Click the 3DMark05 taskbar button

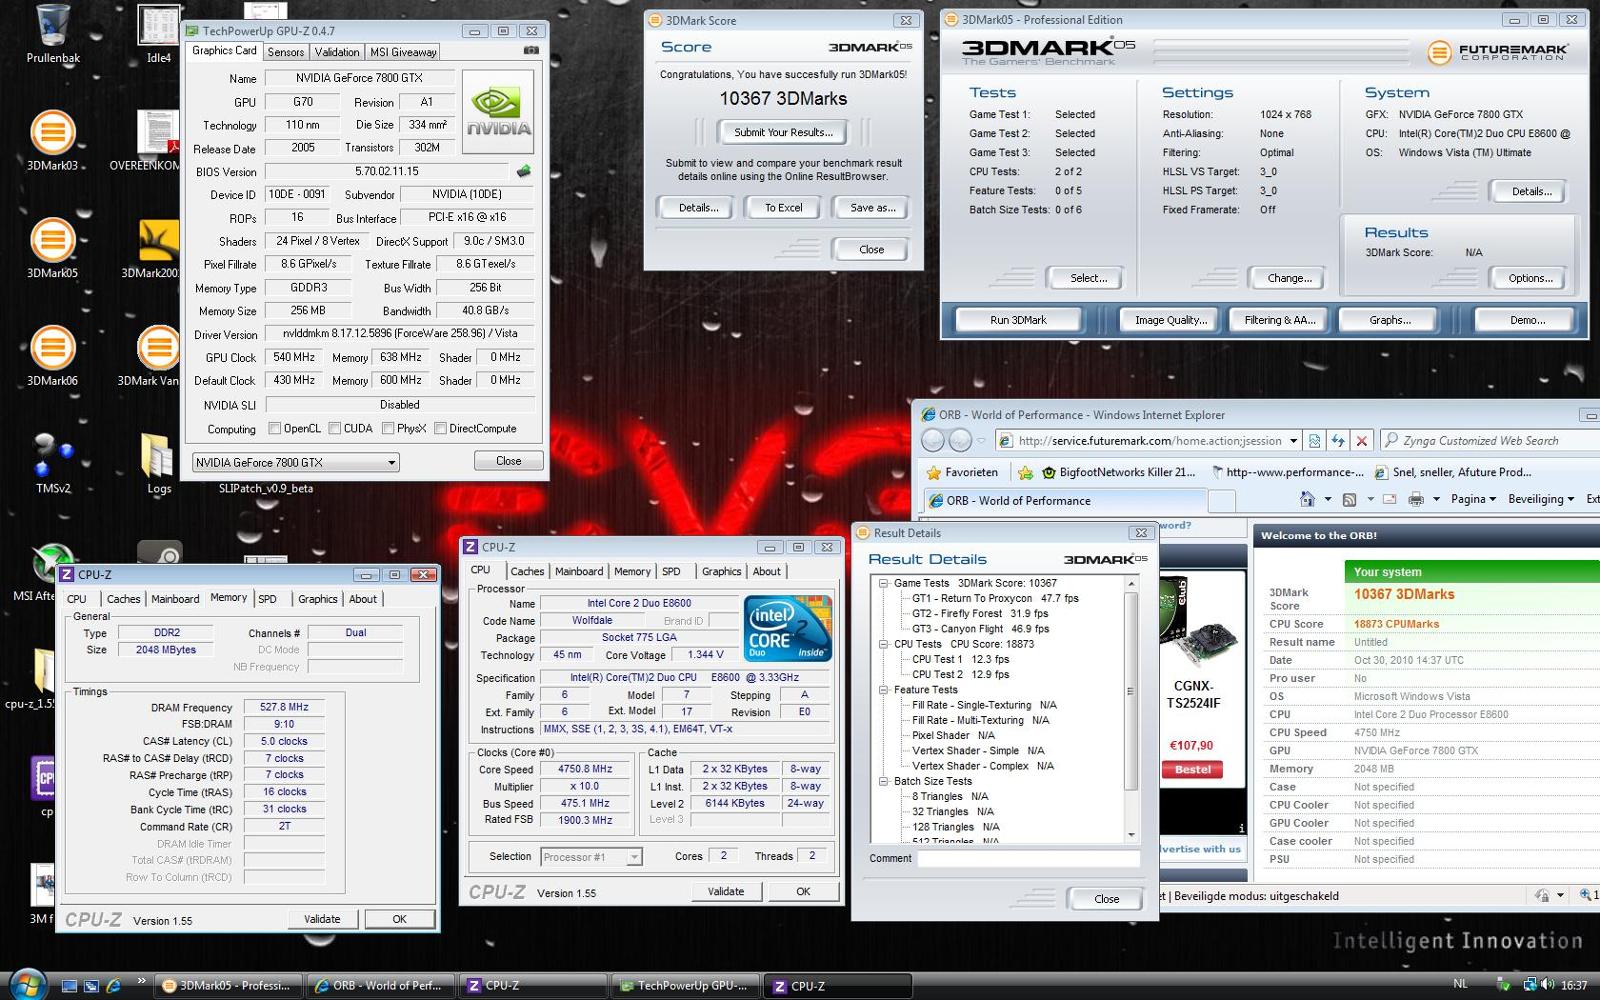tap(227, 985)
